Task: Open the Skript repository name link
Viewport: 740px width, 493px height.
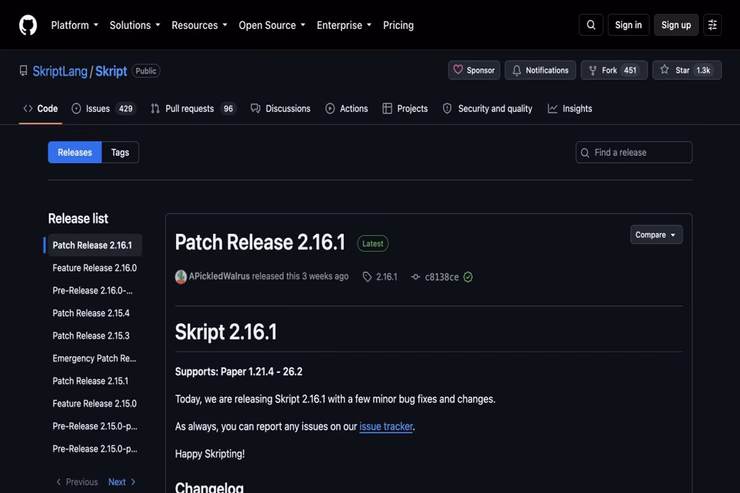Action: (111, 71)
